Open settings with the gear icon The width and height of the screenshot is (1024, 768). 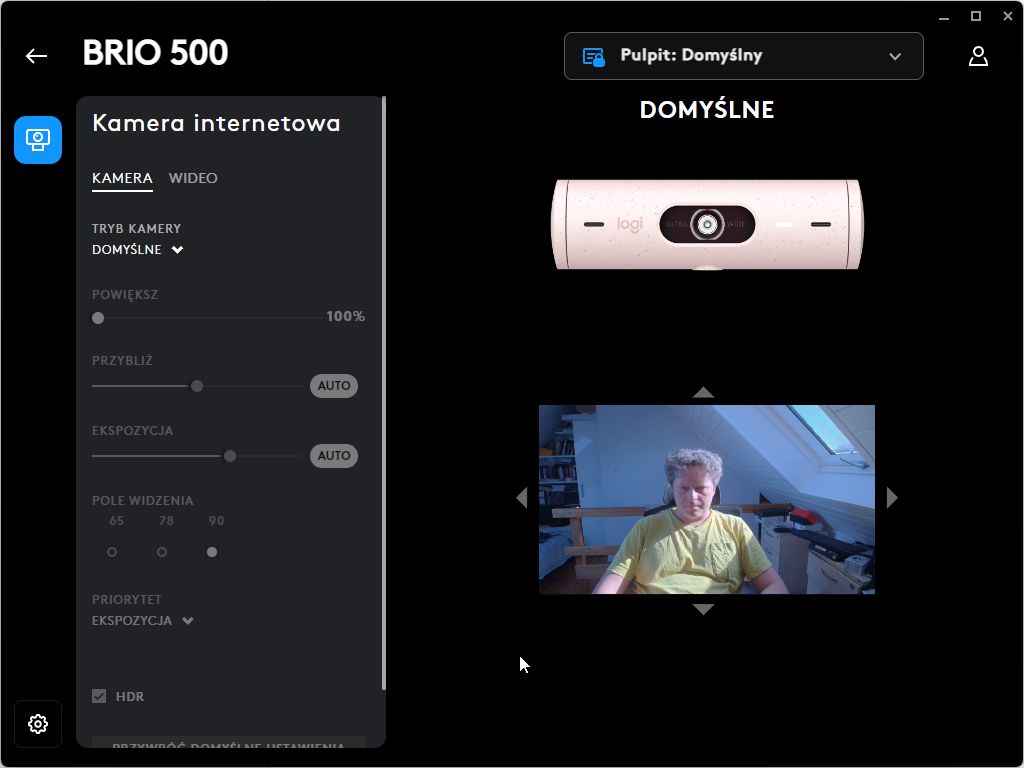[x=38, y=724]
